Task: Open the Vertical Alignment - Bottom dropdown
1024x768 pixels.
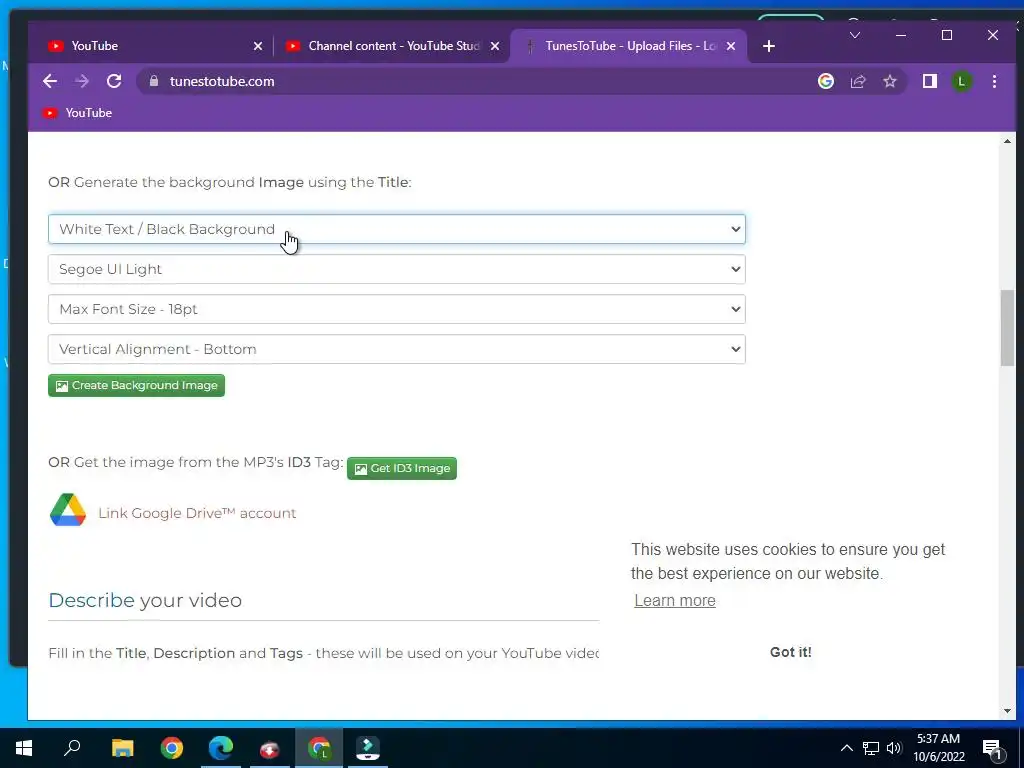Action: point(396,349)
